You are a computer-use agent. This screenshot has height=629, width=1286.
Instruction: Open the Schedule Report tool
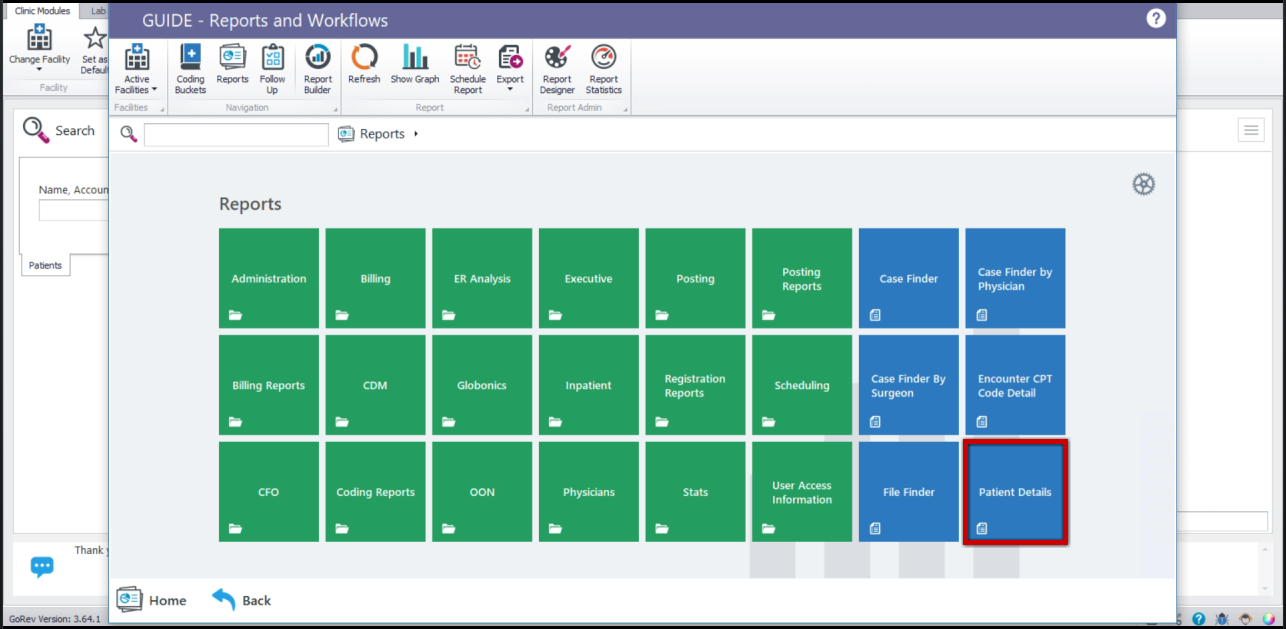click(467, 69)
